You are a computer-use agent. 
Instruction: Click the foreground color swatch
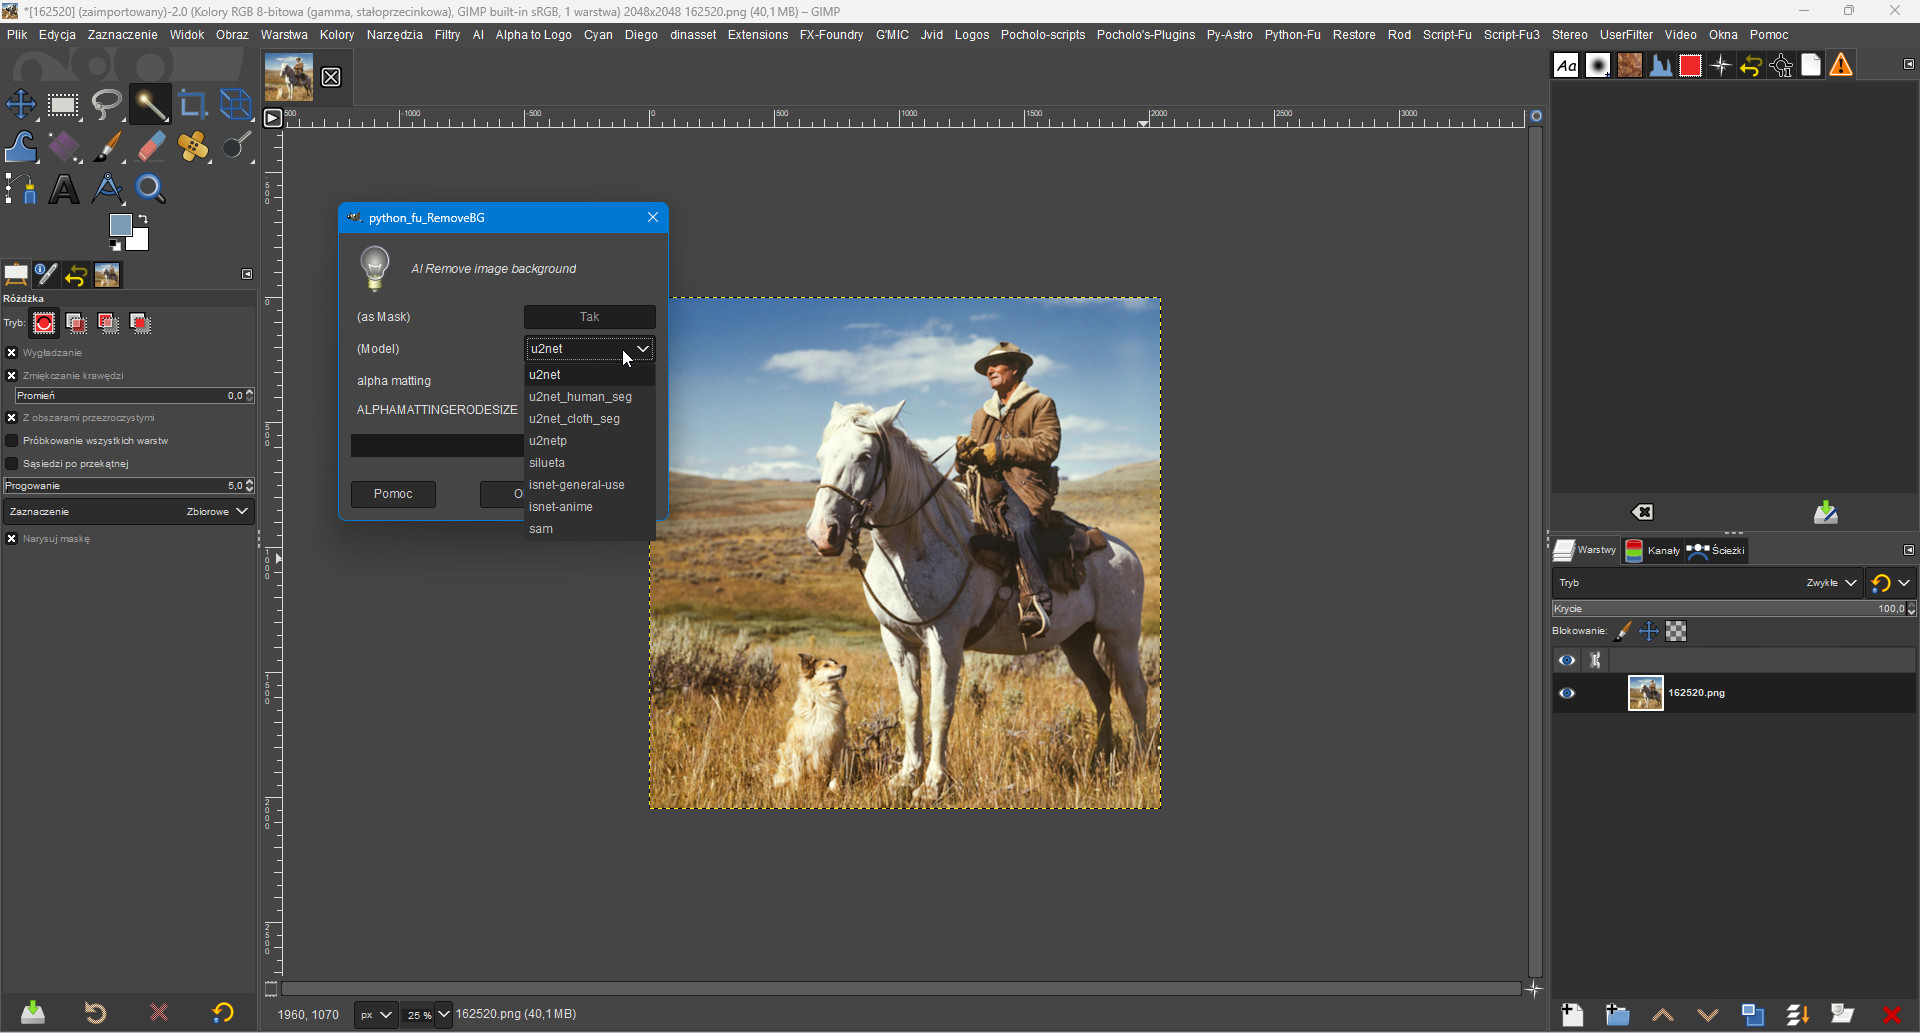pos(120,225)
